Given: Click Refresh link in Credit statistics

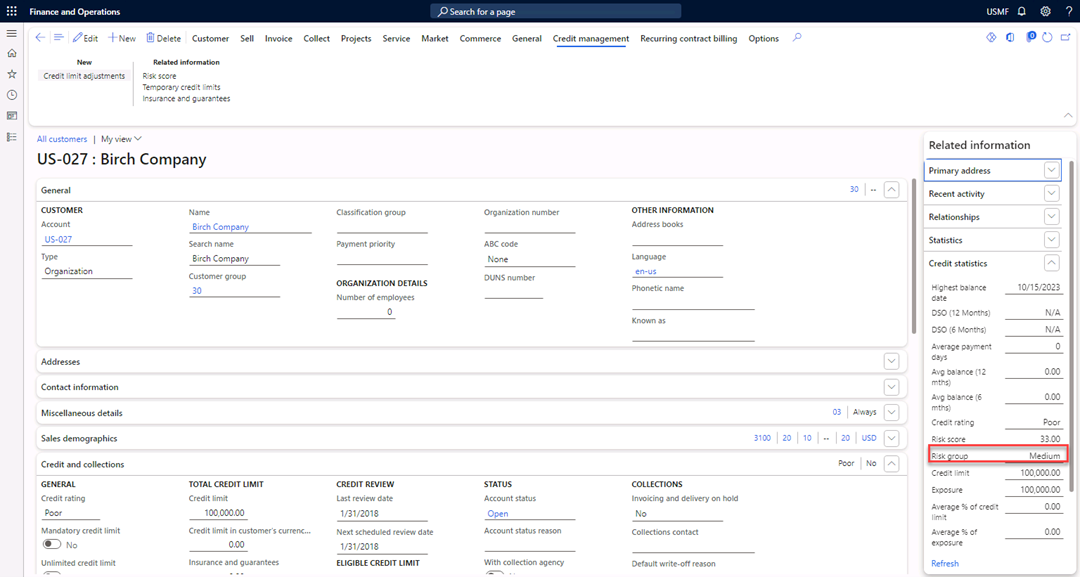Looking at the screenshot, I should [x=945, y=563].
